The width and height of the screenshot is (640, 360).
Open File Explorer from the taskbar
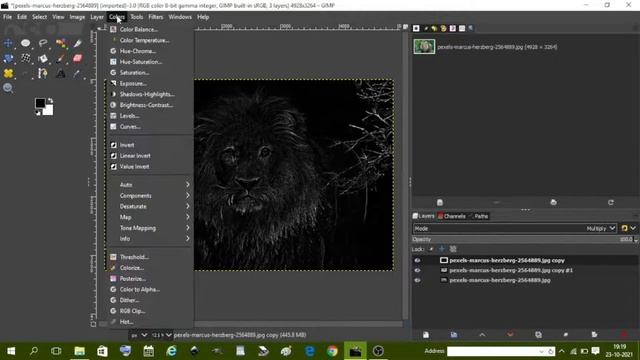[80, 351]
